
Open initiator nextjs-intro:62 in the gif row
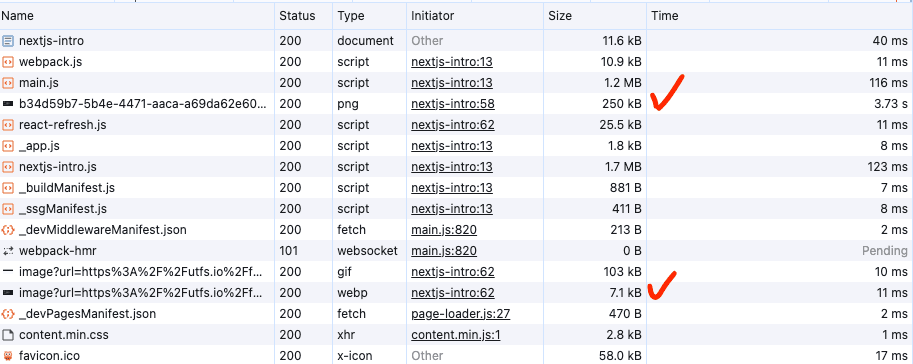[x=452, y=272]
